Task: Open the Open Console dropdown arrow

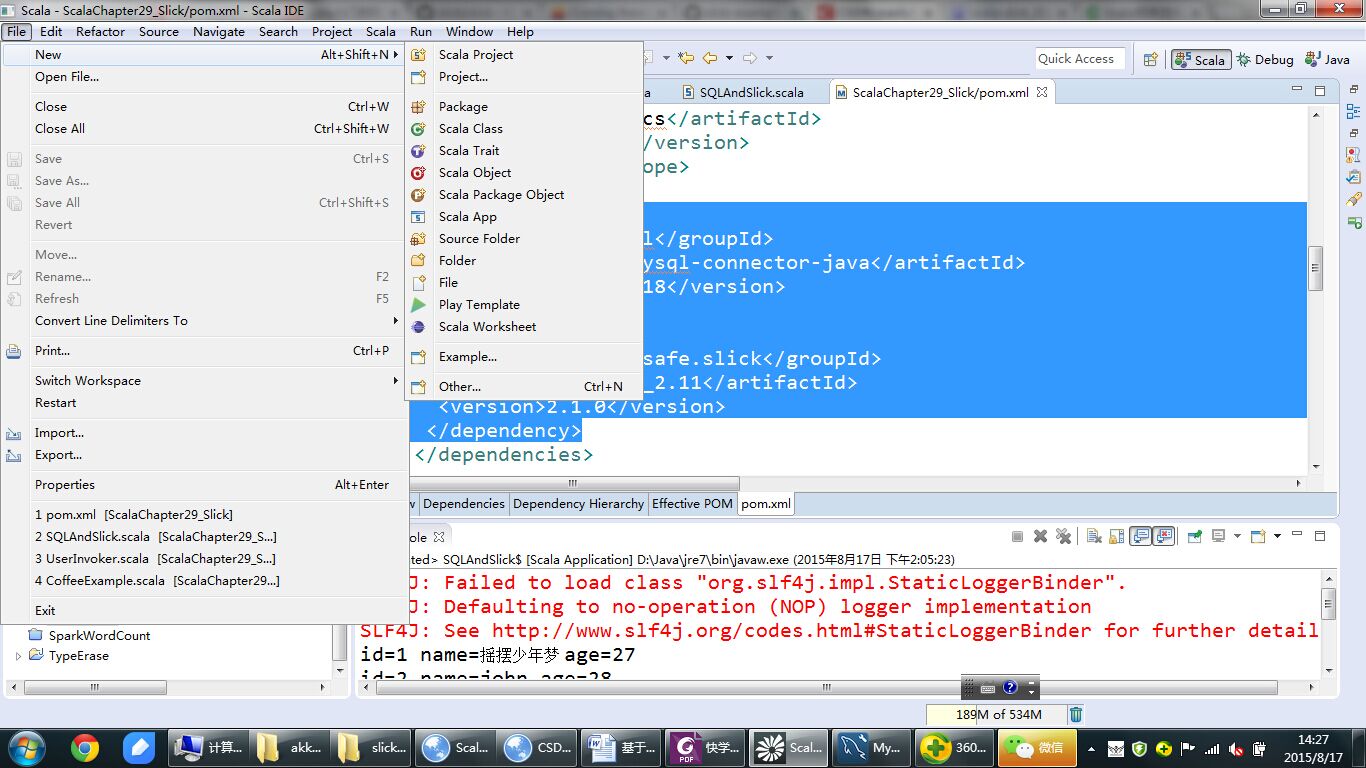Action: click(x=1277, y=536)
